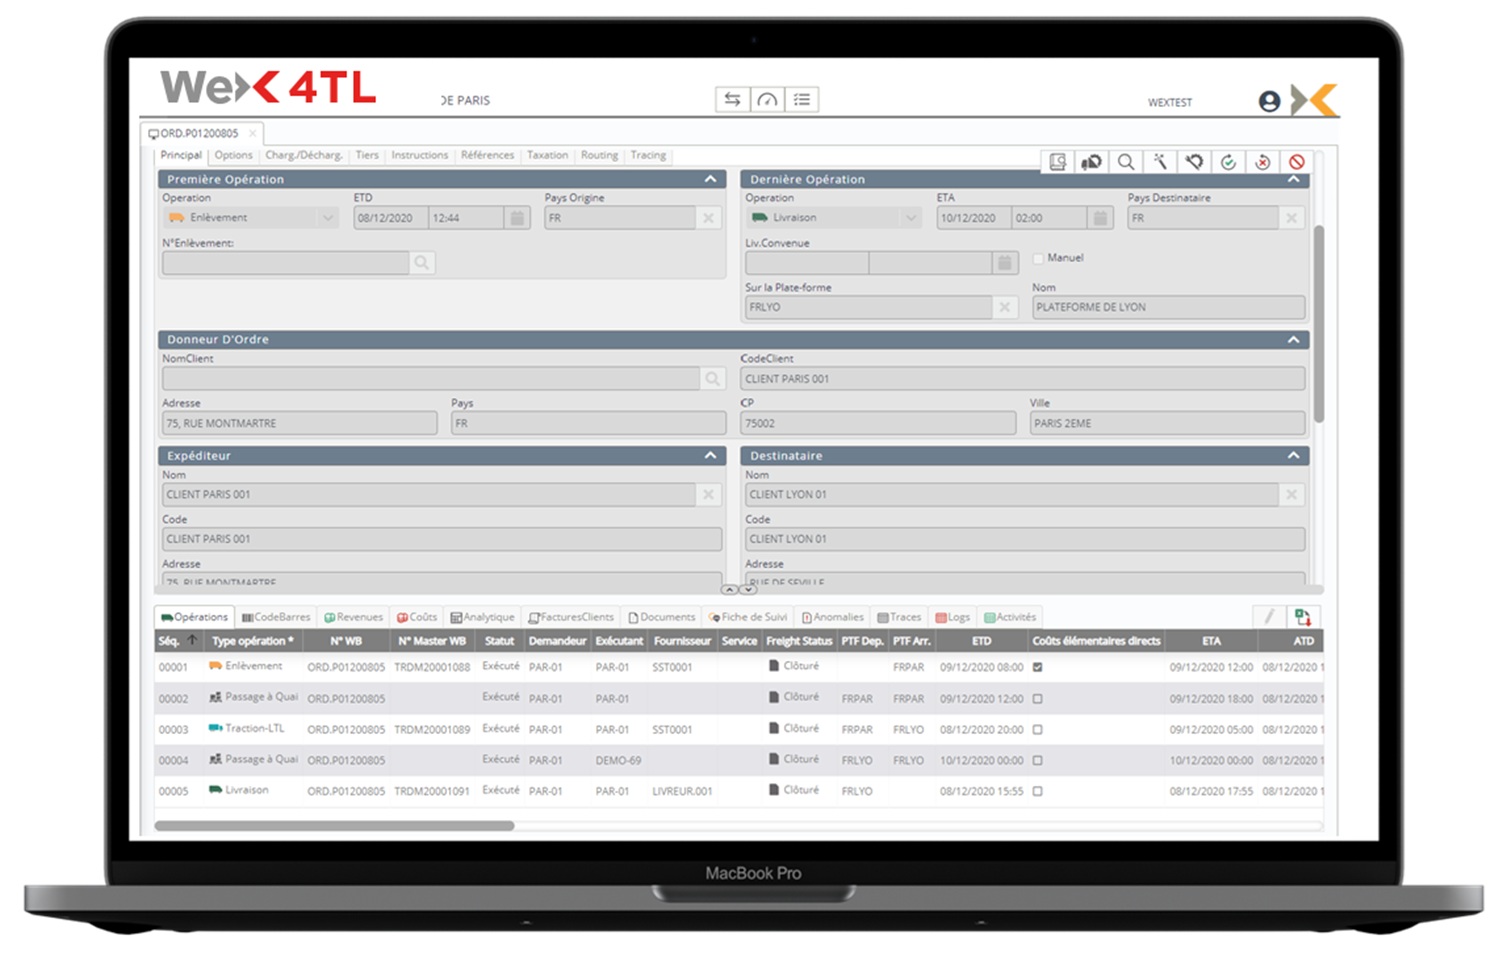Switch to the Taxation tab
1499x961 pixels.
tap(547, 155)
